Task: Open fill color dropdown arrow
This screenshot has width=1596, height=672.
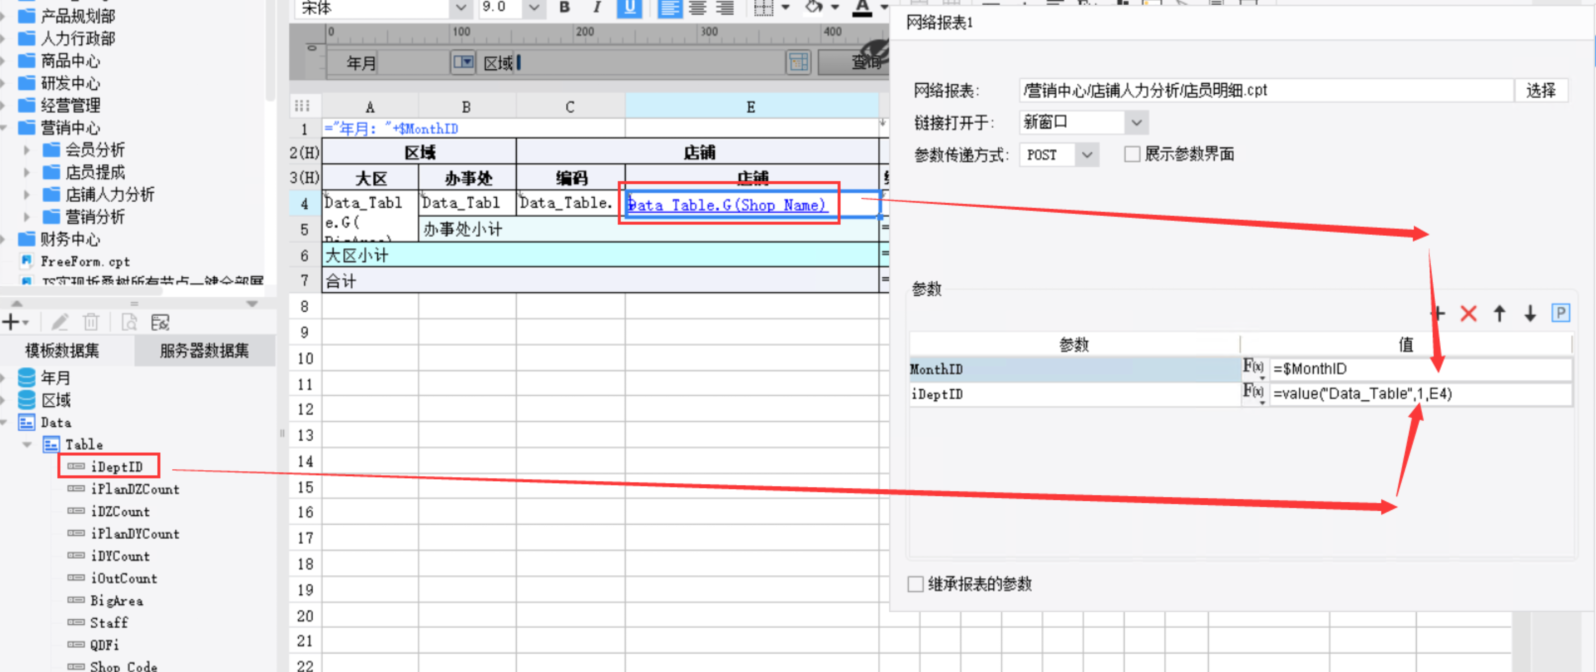Action: click(x=836, y=7)
